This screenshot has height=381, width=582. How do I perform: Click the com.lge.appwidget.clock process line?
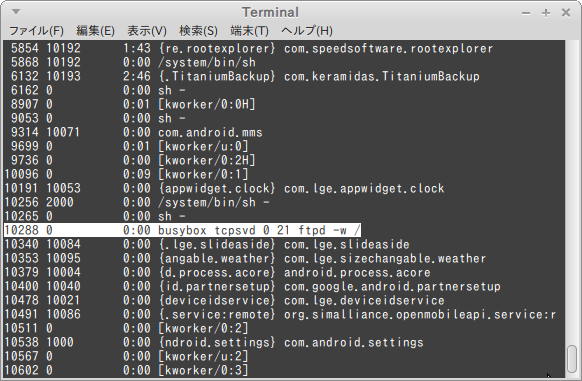coord(224,188)
